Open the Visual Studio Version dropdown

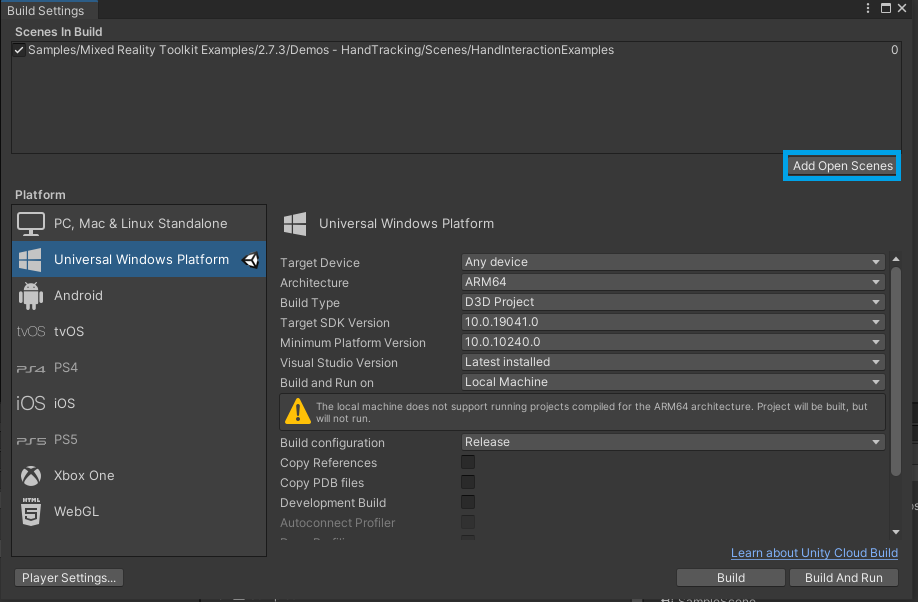click(673, 362)
